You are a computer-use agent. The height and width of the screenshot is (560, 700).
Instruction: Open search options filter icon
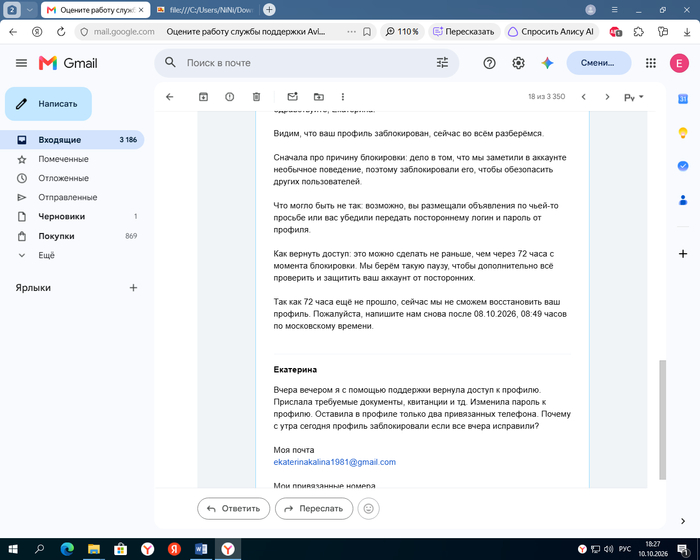[x=442, y=63]
